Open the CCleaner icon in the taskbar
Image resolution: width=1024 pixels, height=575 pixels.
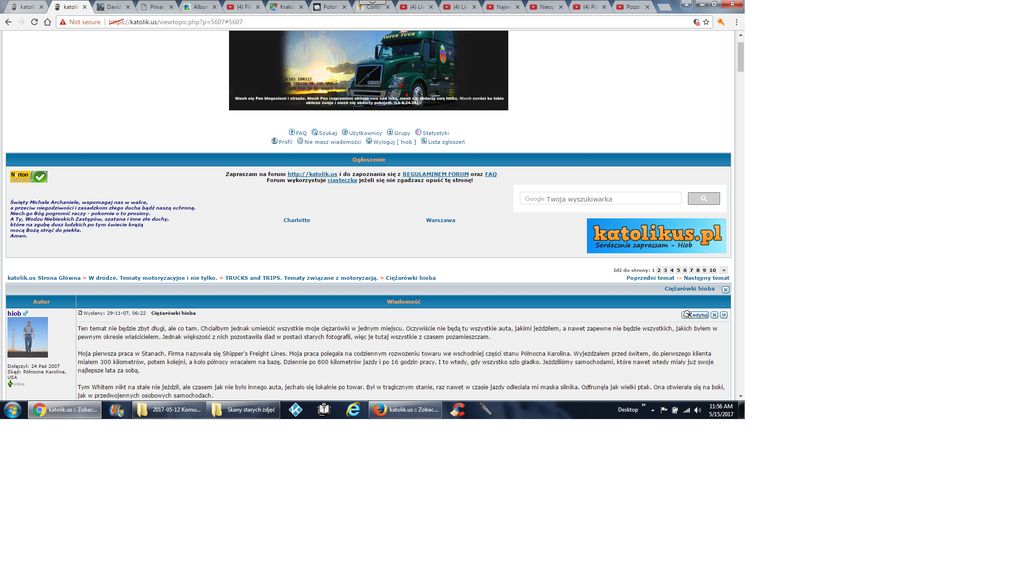(457, 410)
